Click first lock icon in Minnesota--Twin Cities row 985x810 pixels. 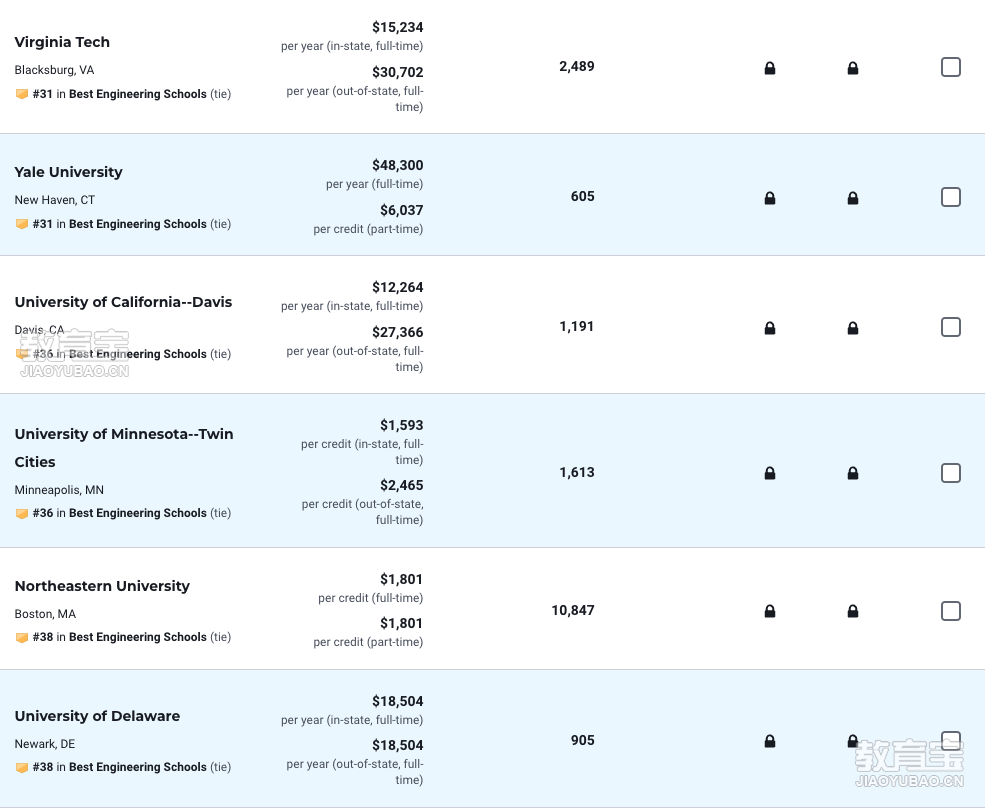(x=770, y=473)
